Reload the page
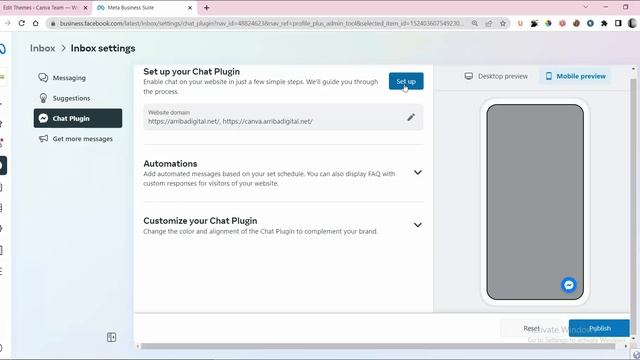 coord(22,23)
